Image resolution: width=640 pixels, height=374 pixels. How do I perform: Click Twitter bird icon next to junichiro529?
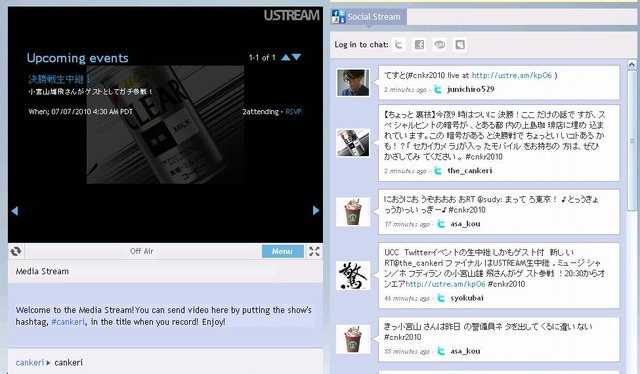[x=438, y=89]
